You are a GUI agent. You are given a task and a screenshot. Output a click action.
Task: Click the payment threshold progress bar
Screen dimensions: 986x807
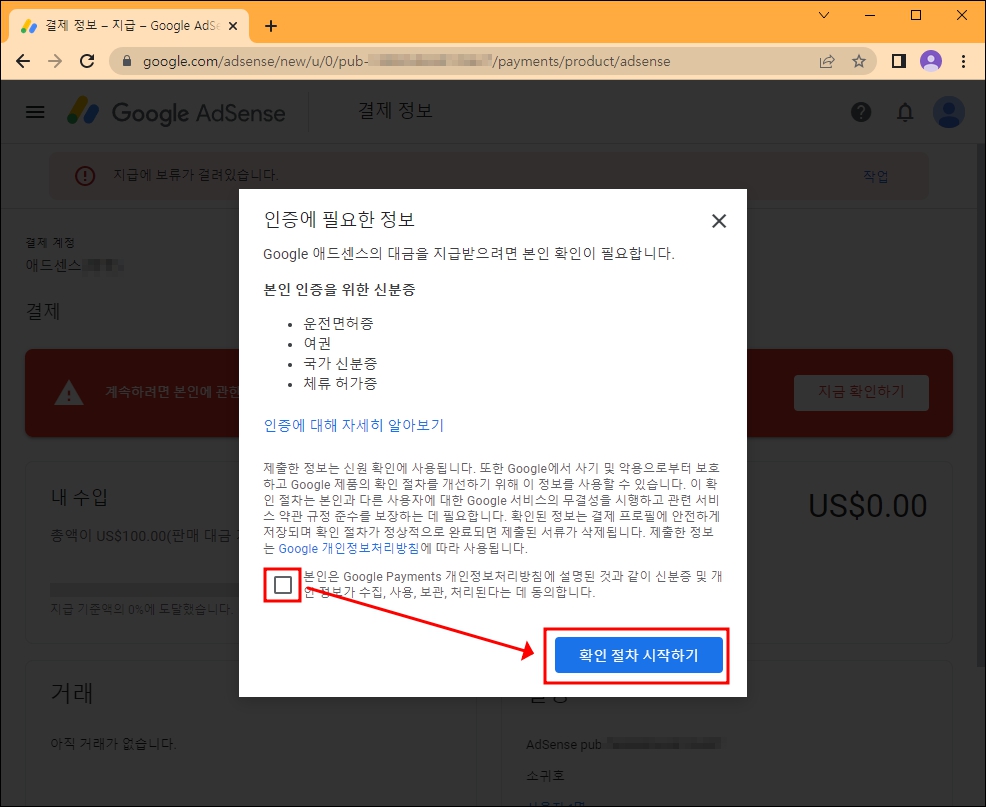(145, 589)
